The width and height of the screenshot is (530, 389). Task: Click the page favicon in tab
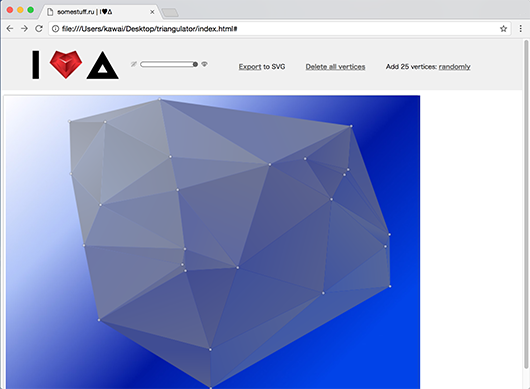[50, 12]
